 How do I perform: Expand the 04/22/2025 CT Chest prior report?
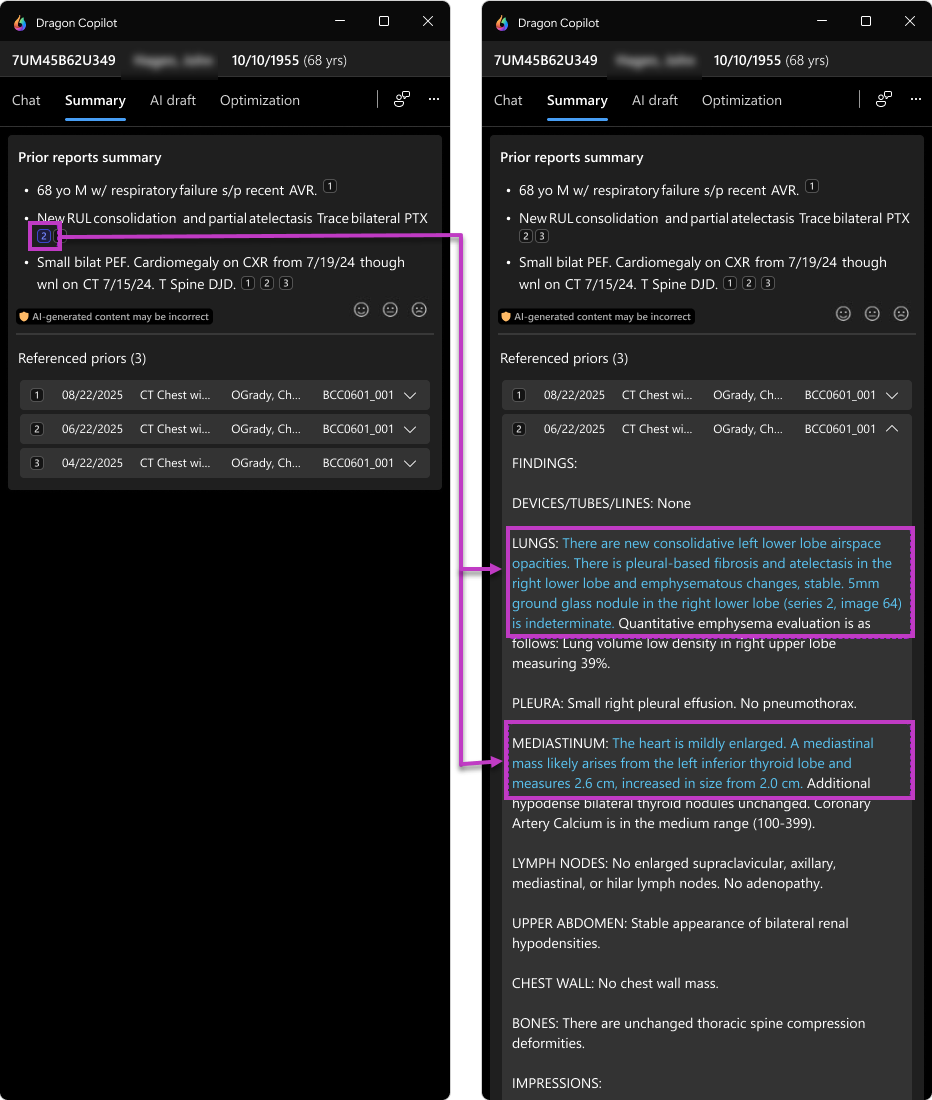(410, 463)
